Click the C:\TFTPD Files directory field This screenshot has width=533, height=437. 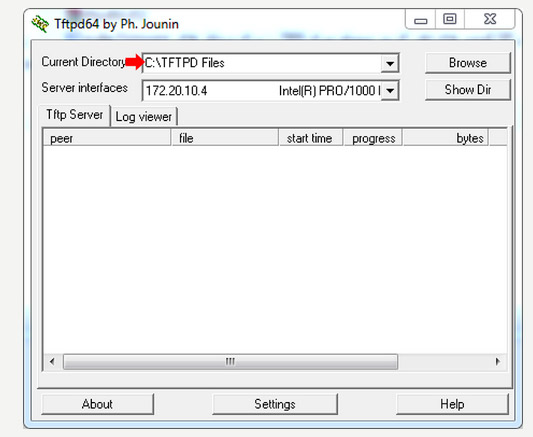click(262, 63)
